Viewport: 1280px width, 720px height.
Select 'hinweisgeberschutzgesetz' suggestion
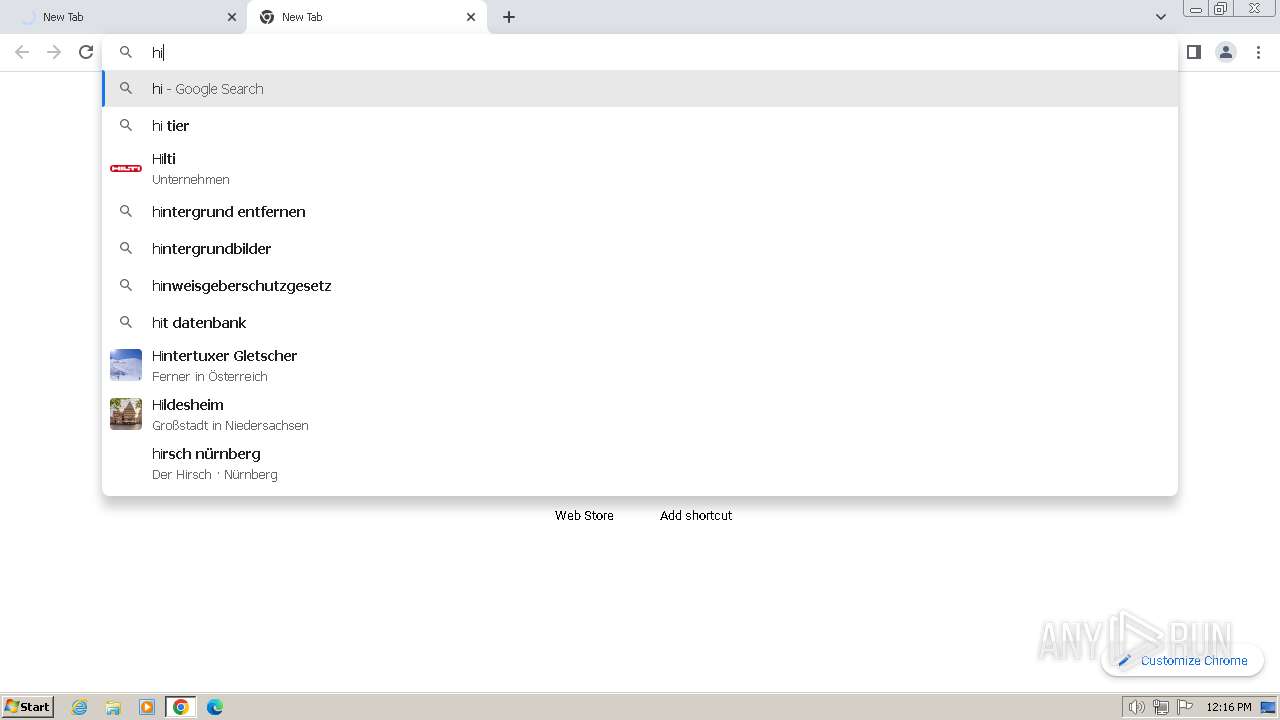640,285
